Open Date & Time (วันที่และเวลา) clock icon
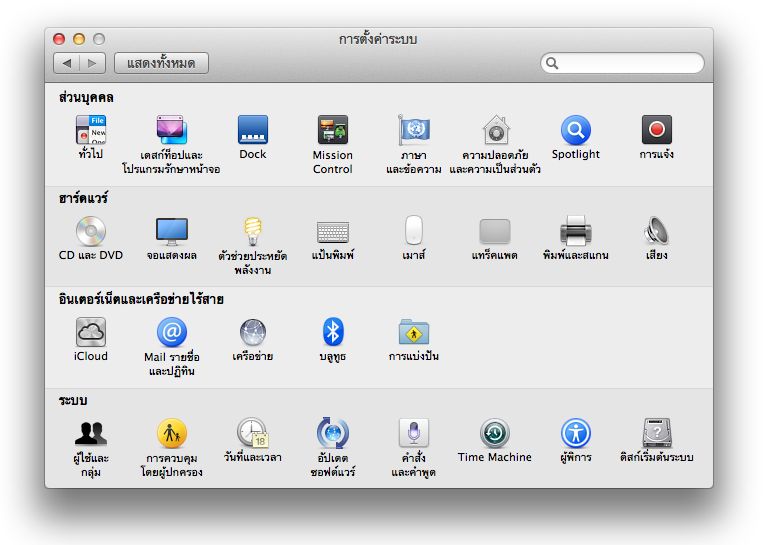Screen dimensions: 763x545 point(253,433)
